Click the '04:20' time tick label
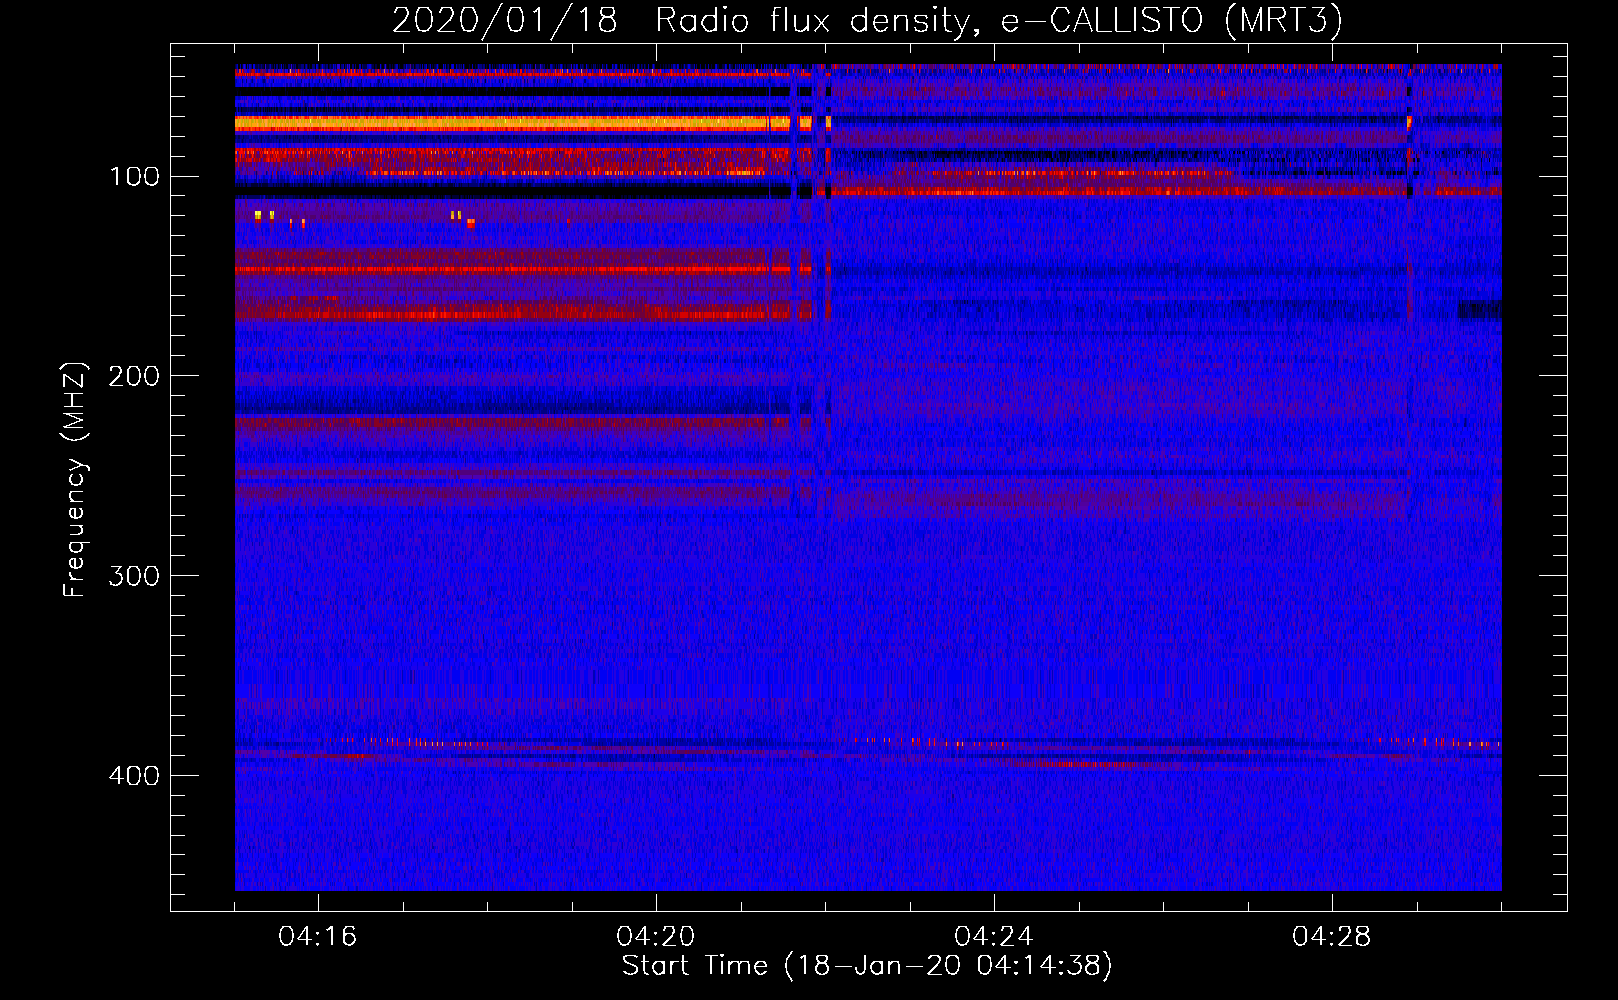This screenshot has width=1618, height=1000. tap(656, 937)
